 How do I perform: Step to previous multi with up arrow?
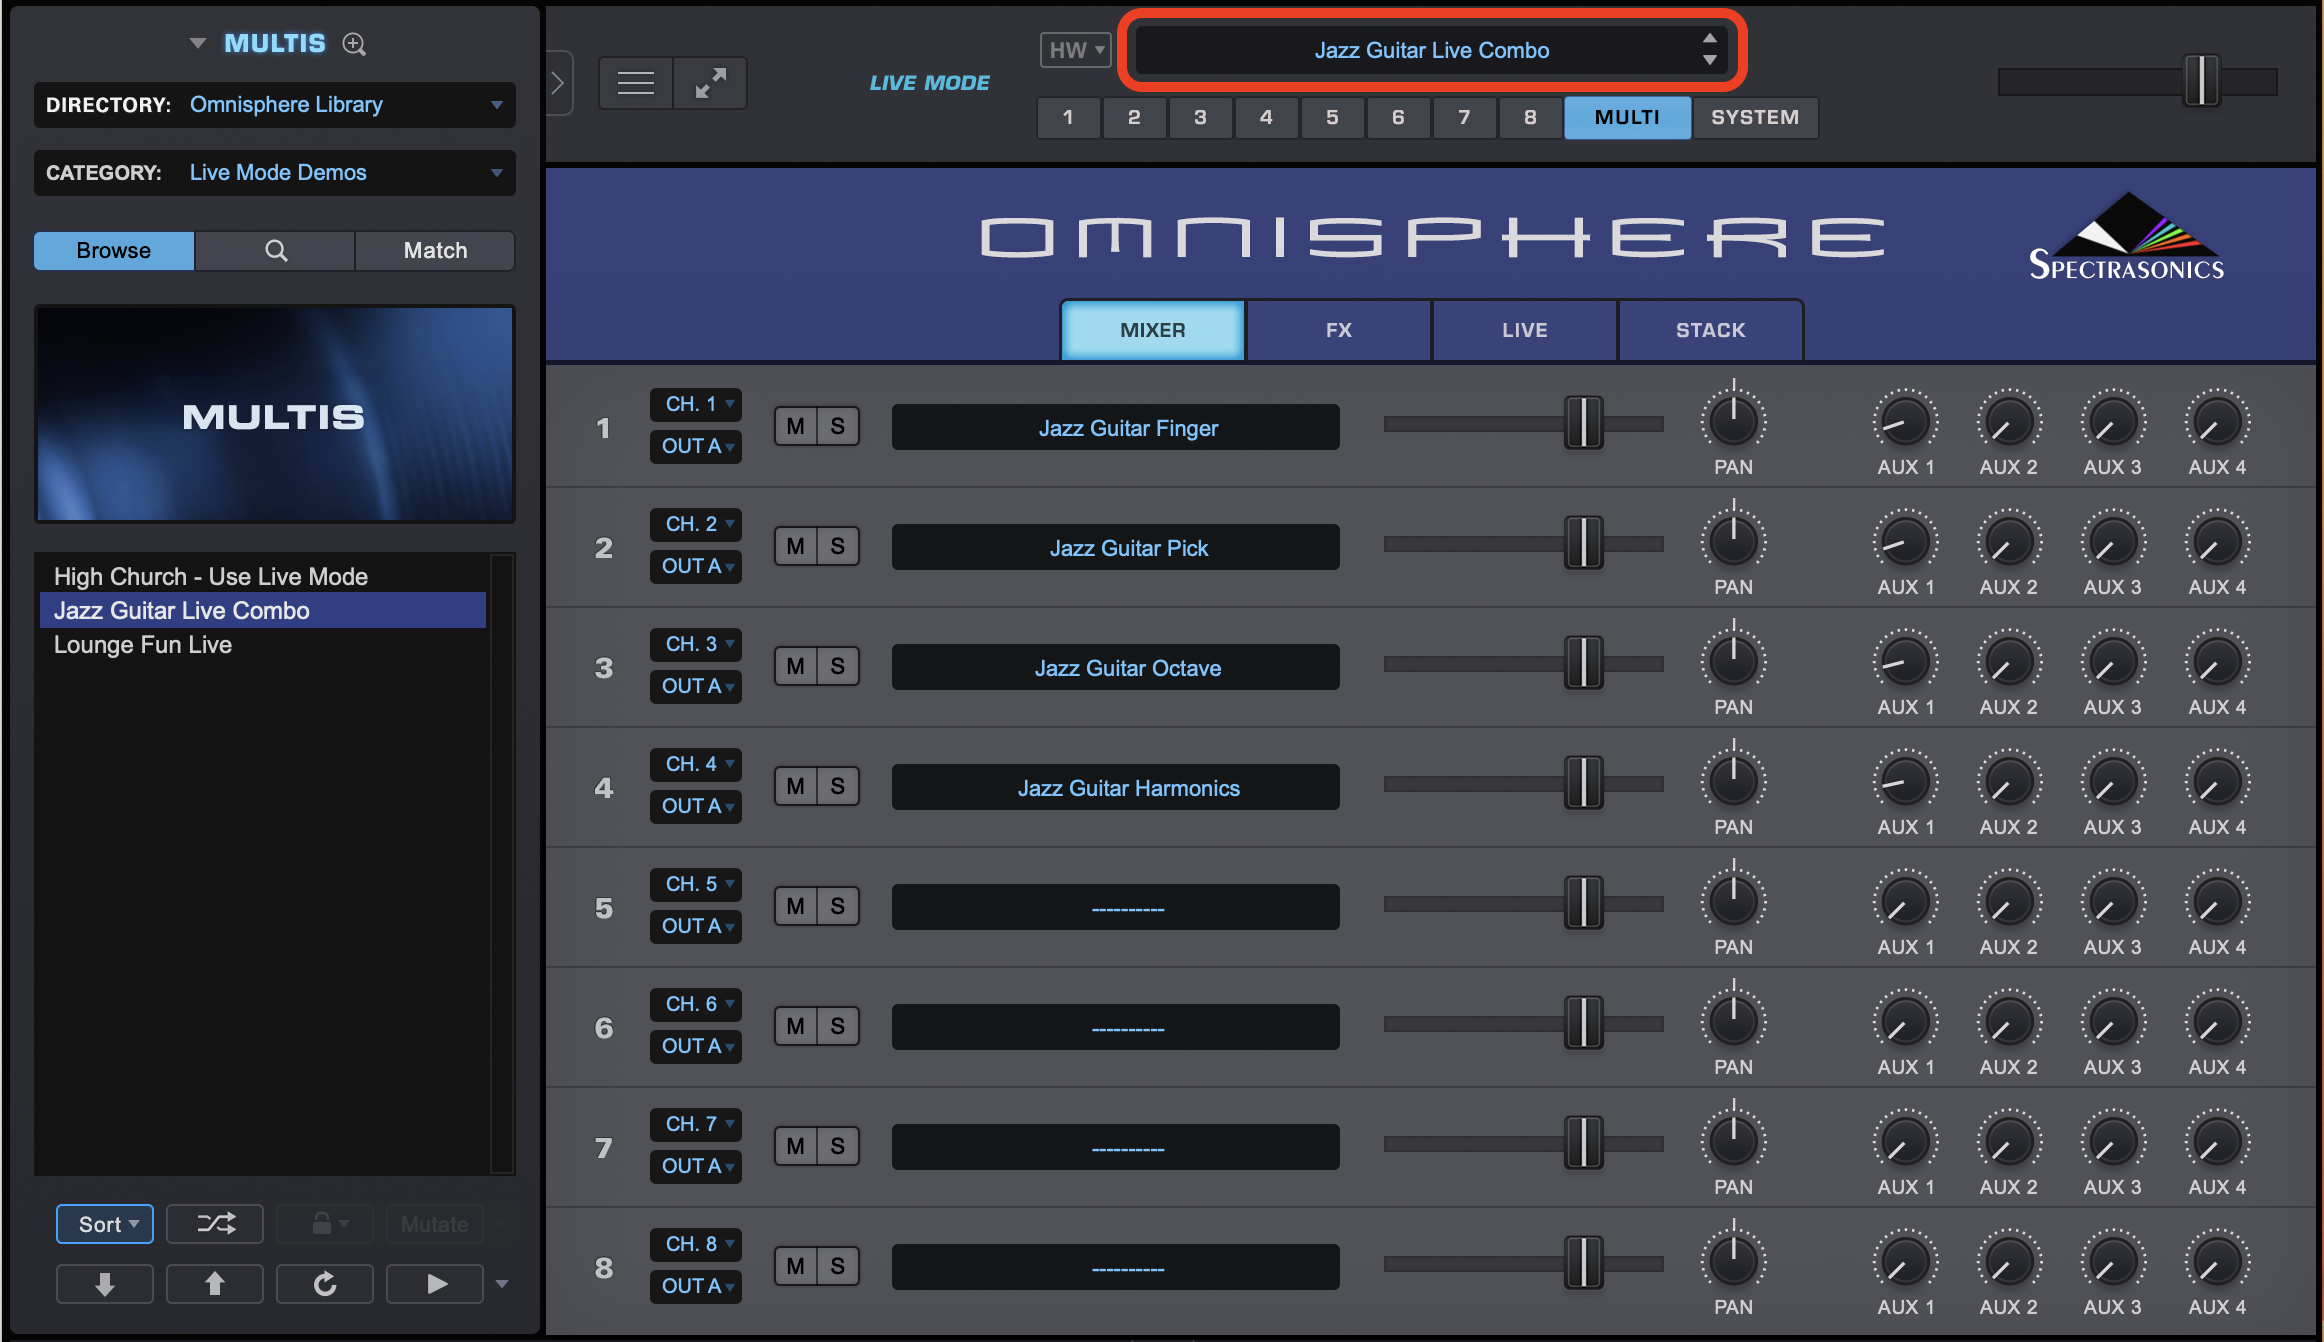coord(1710,38)
